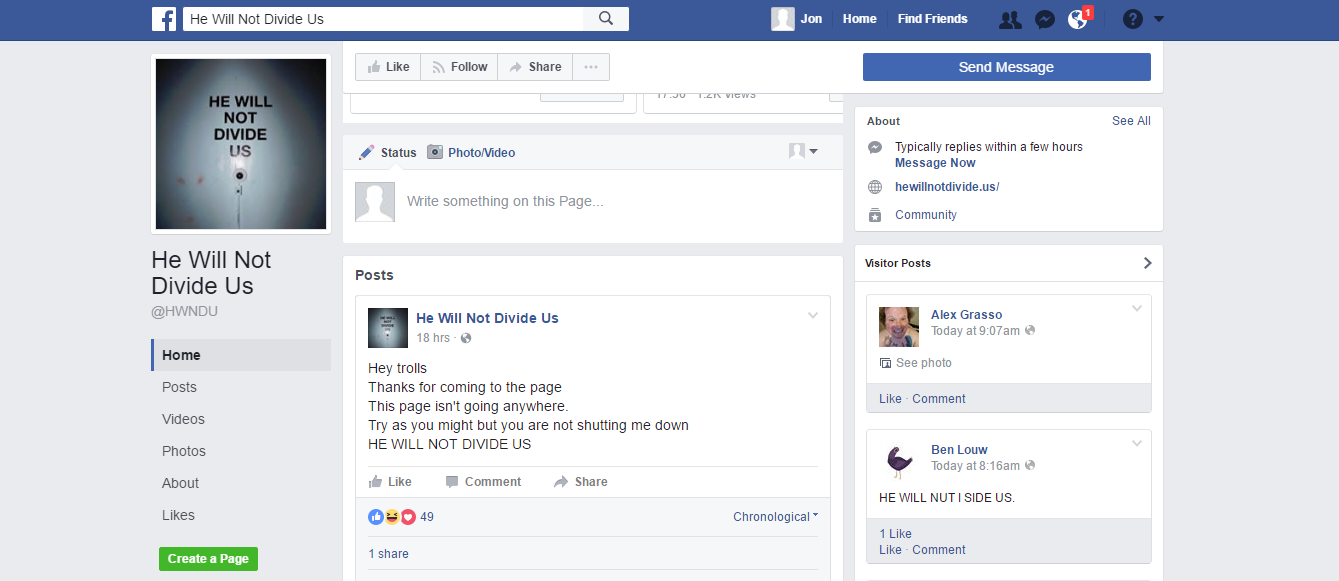
Task: Open the Posts sidebar item
Action: (x=241, y=387)
